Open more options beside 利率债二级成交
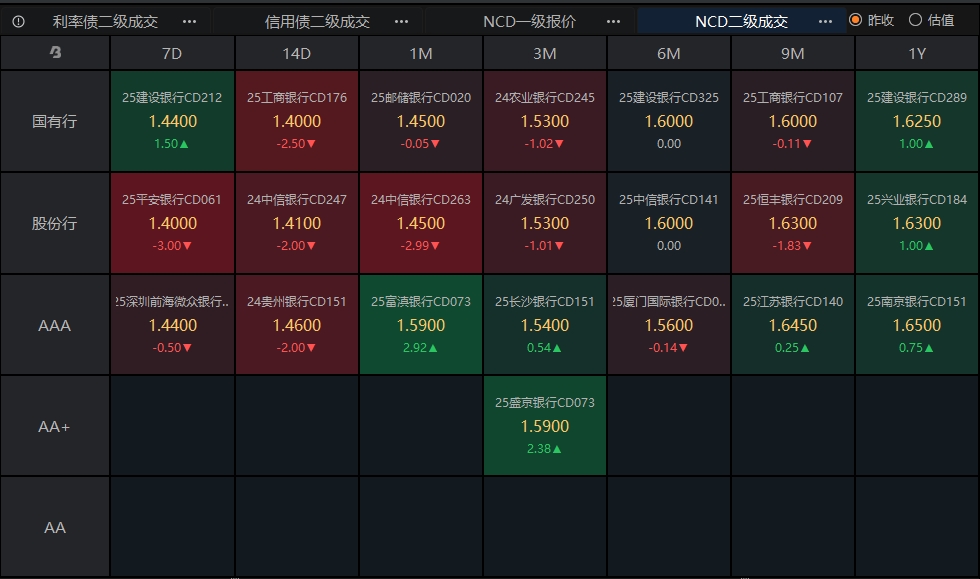 (189, 21)
